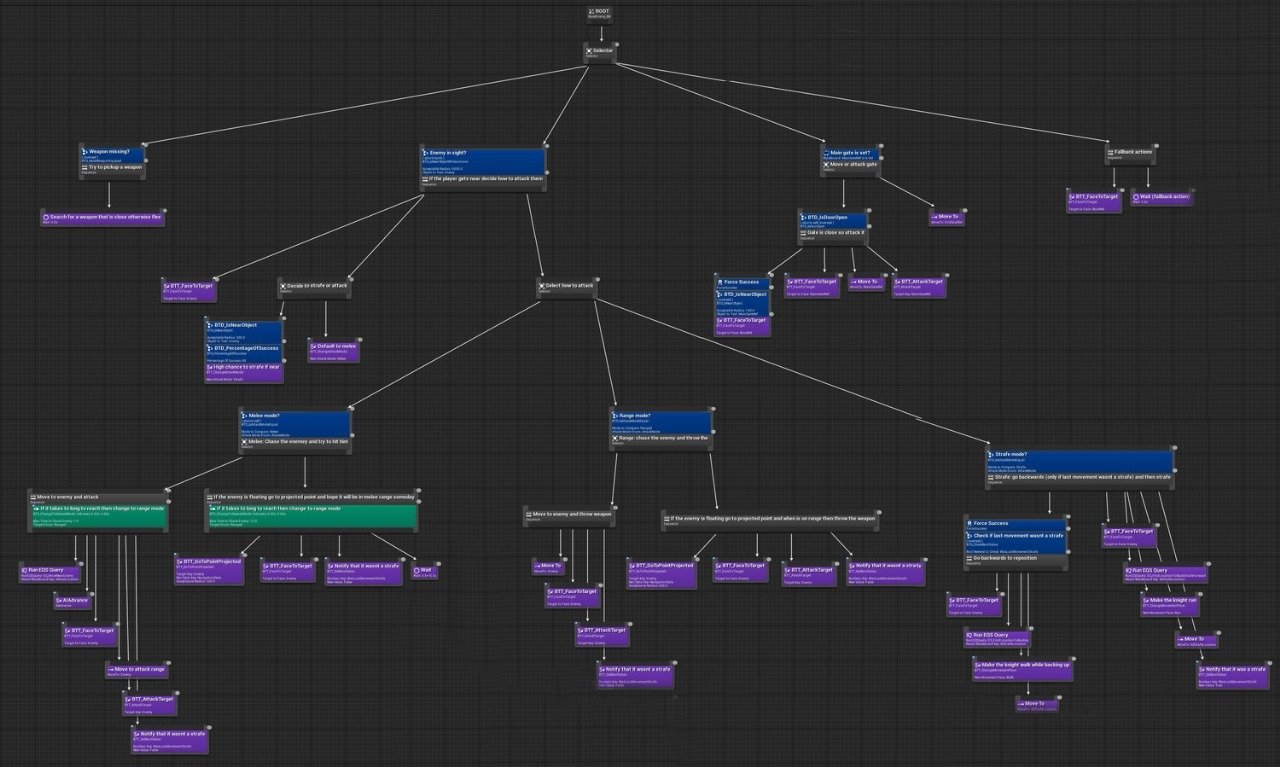The height and width of the screenshot is (767, 1280).
Task: Select 'Check if last movement wasnt a strafe'
Action: point(1015,541)
